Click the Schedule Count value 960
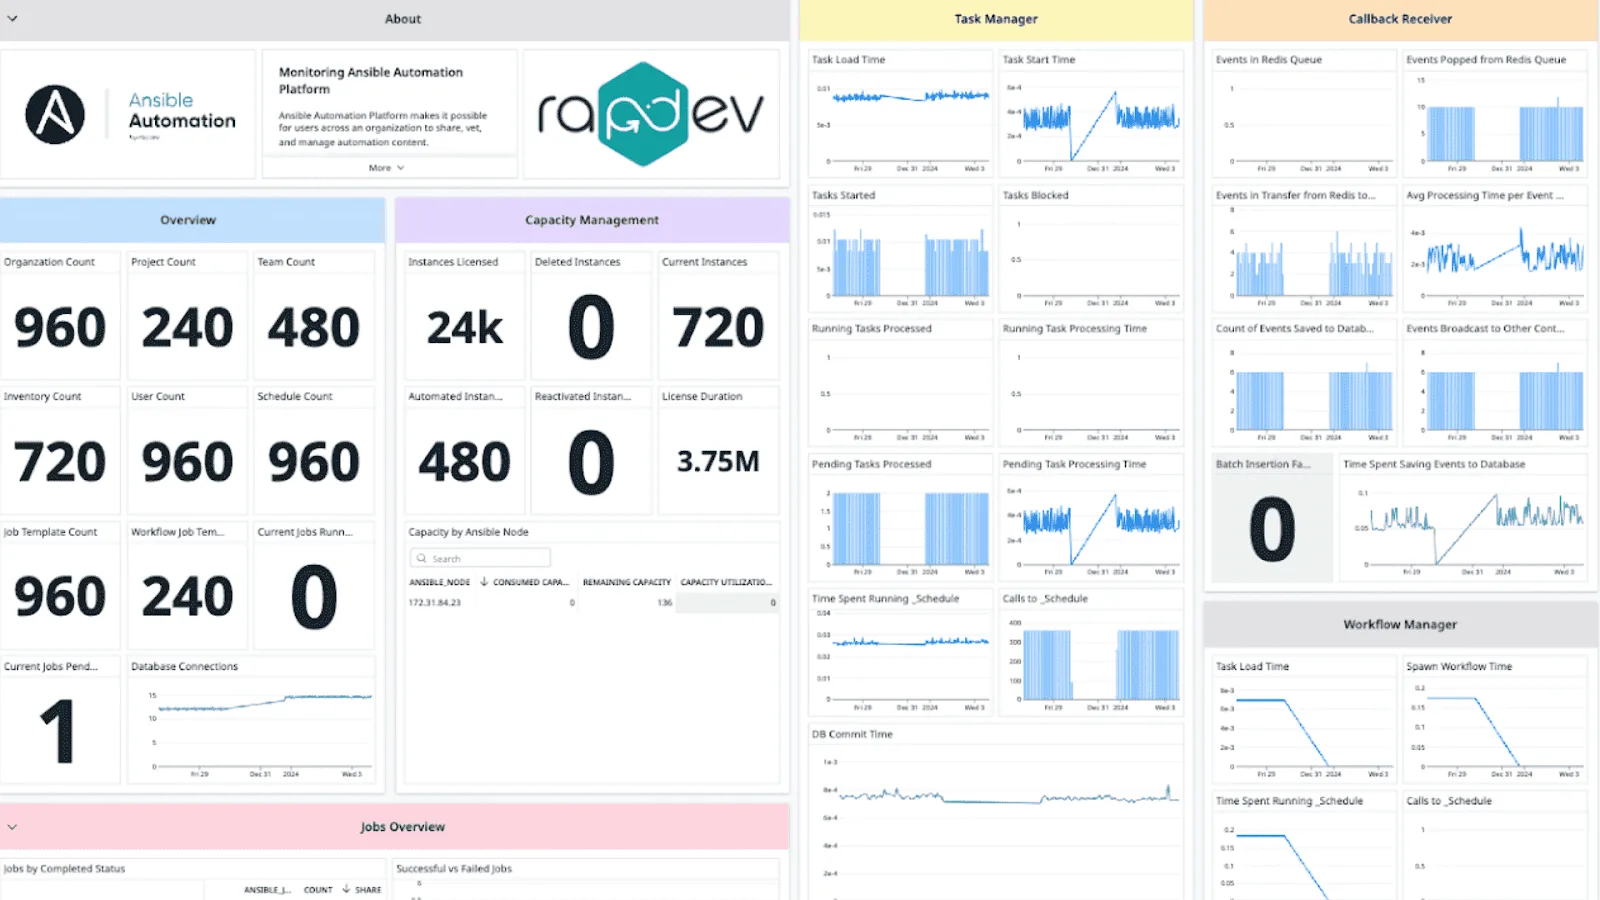The image size is (1600, 900). tap(314, 462)
